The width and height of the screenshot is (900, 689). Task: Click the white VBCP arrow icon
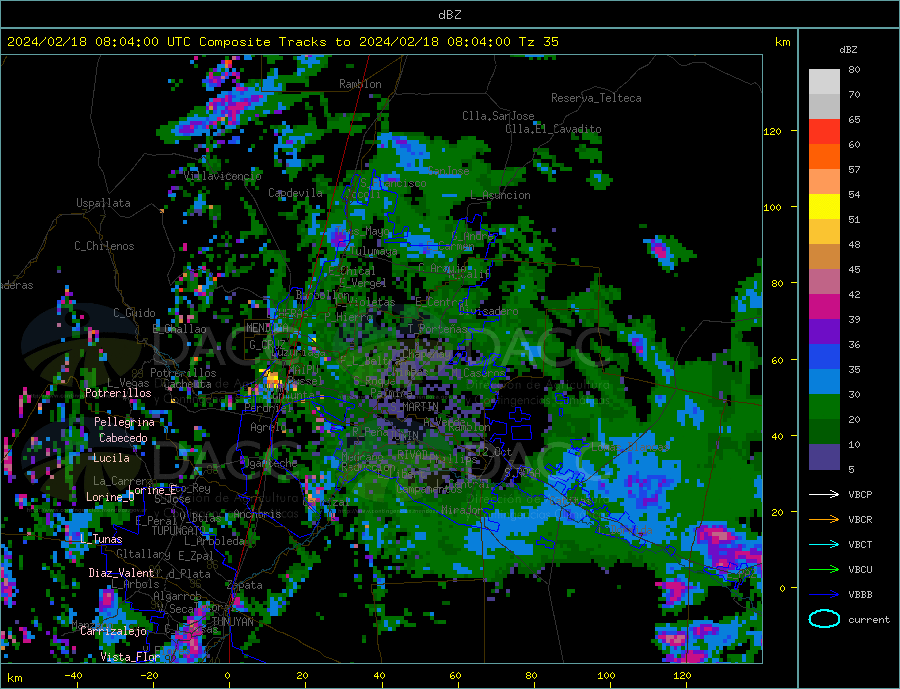824,494
